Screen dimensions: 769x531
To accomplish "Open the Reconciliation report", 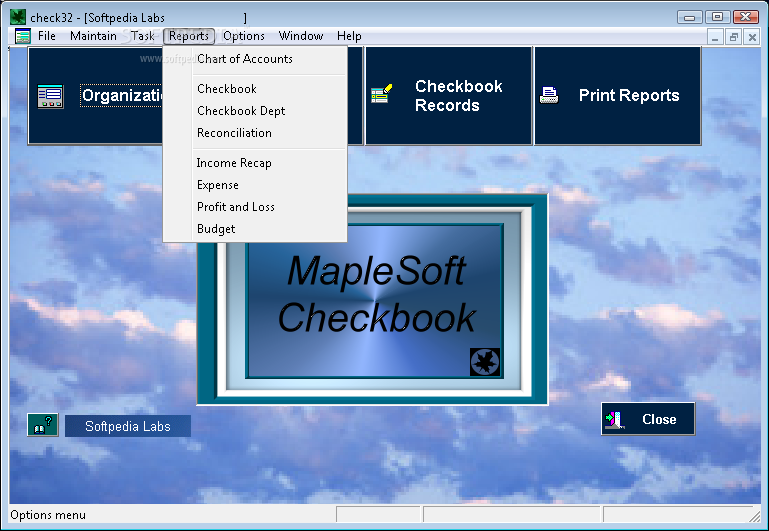I will (255, 133).
